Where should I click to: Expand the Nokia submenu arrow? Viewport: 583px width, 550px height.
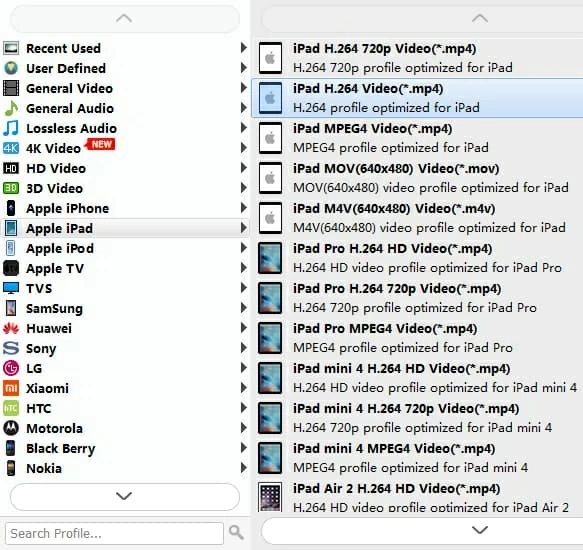coord(244,468)
